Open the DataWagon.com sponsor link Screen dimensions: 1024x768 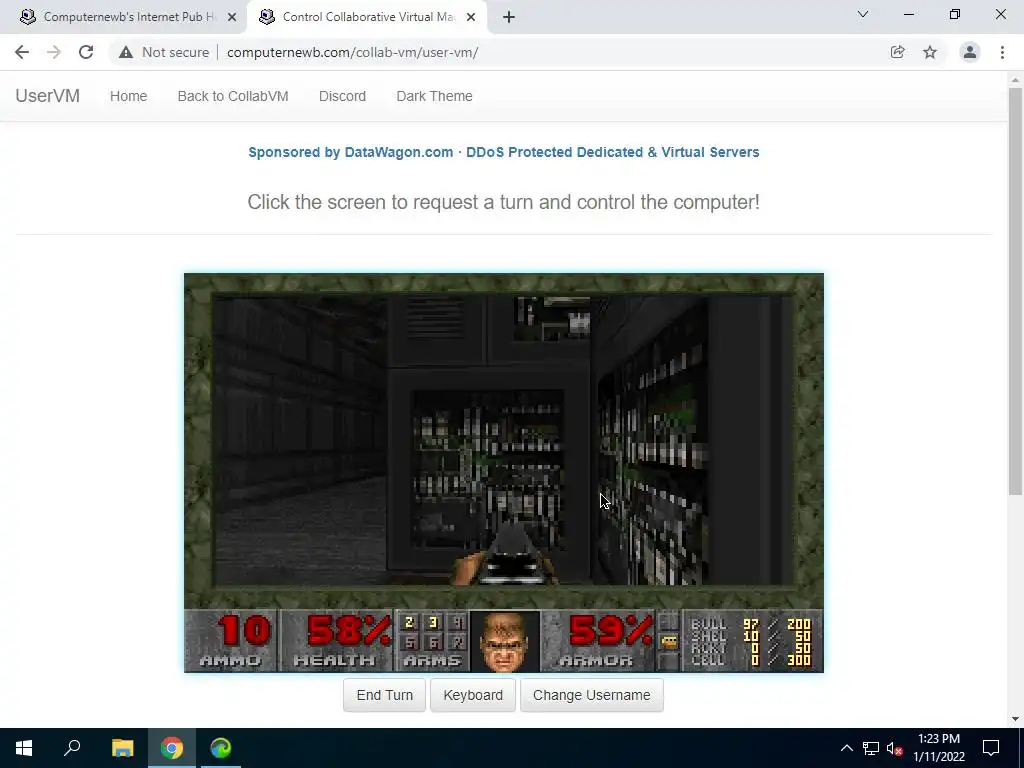[504, 152]
